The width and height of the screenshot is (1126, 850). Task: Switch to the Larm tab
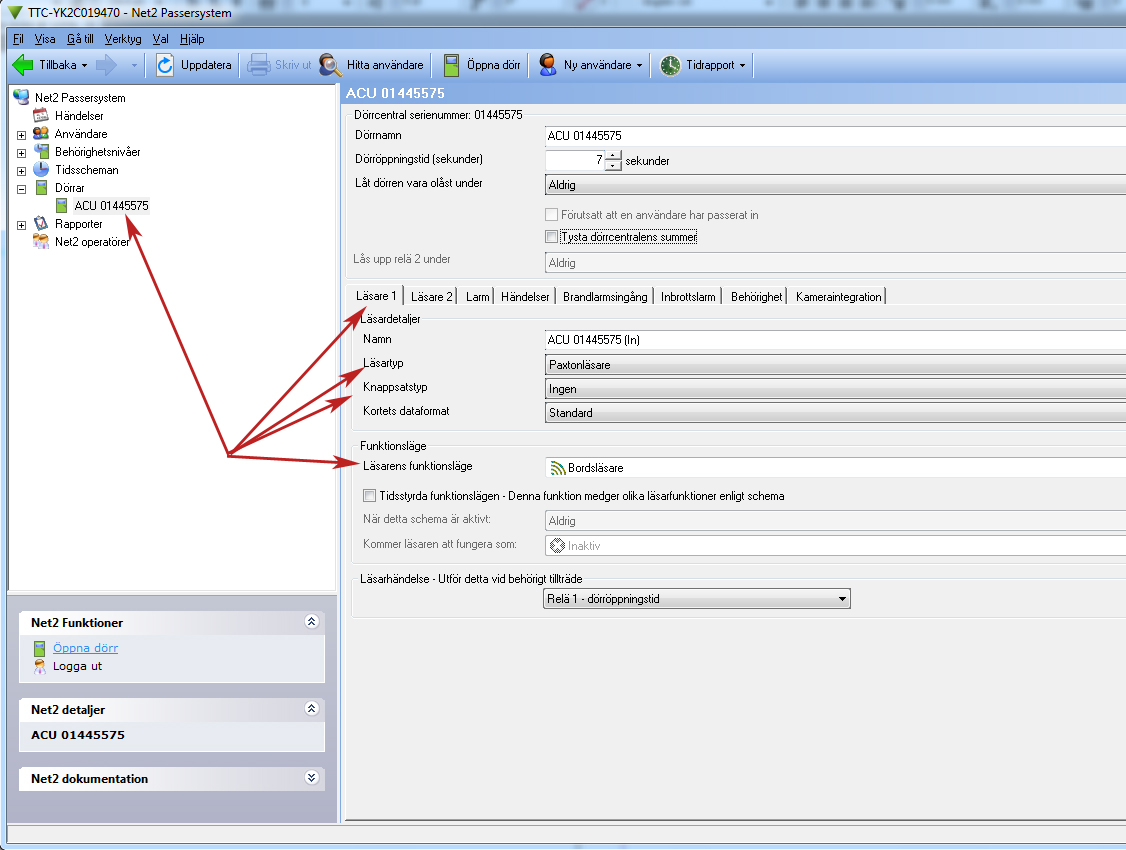477,296
